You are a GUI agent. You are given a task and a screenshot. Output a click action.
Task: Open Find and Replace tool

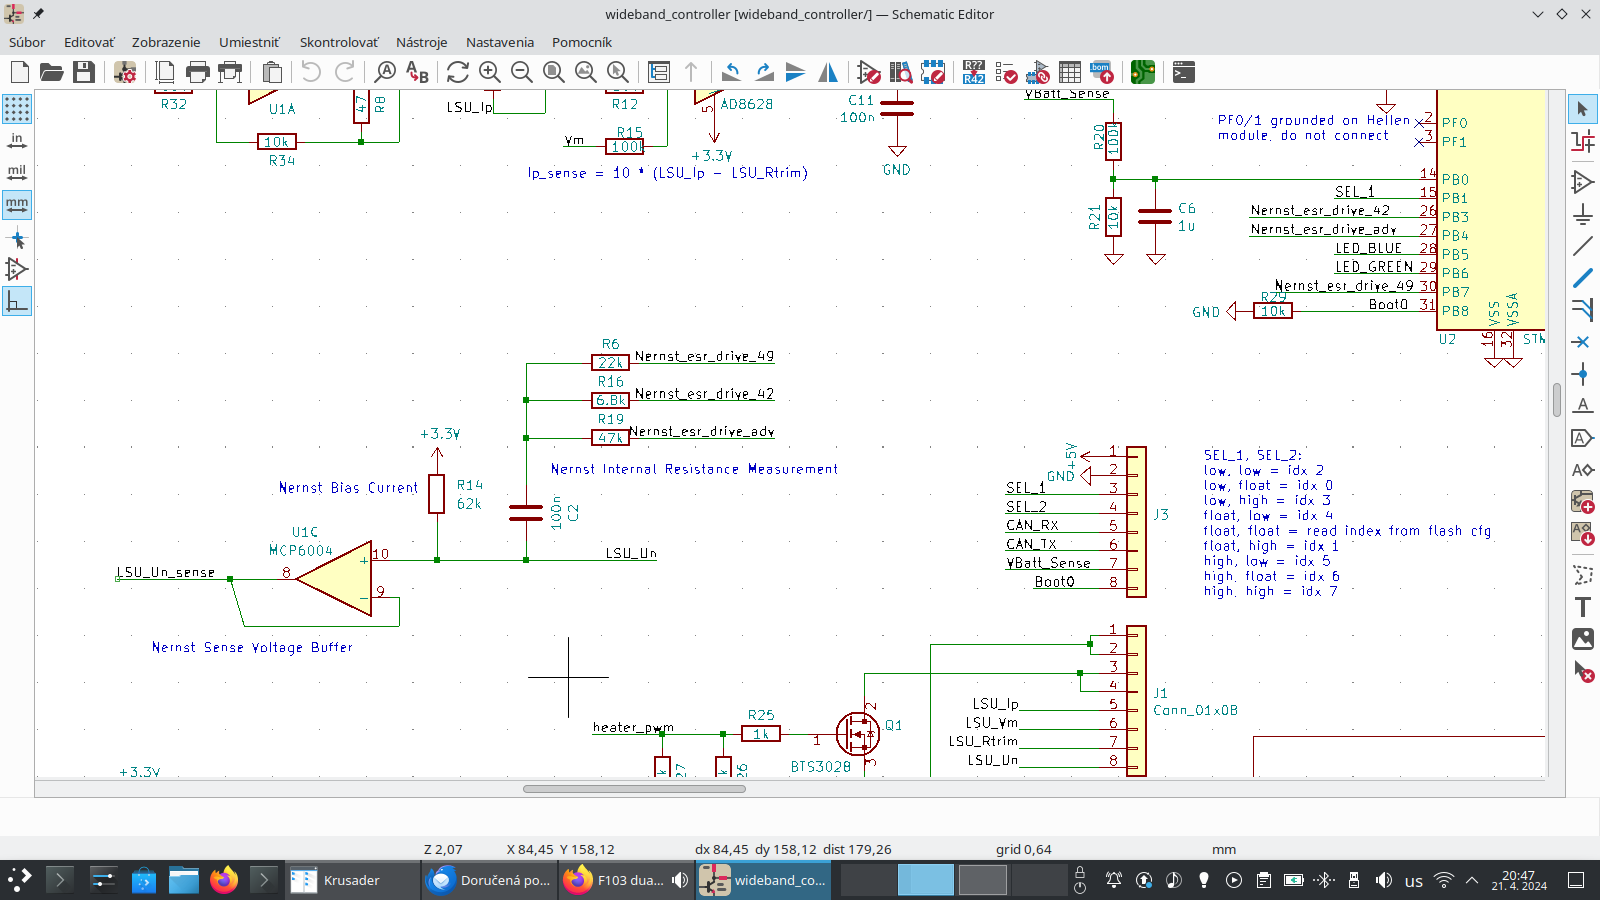pos(418,72)
